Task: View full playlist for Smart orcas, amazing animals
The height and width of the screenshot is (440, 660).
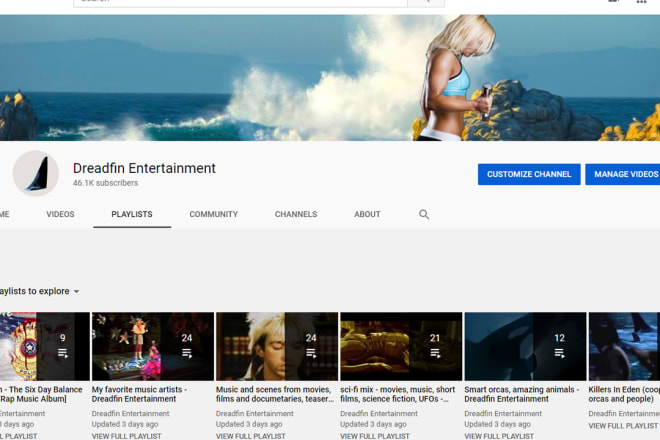Action: click(x=499, y=436)
